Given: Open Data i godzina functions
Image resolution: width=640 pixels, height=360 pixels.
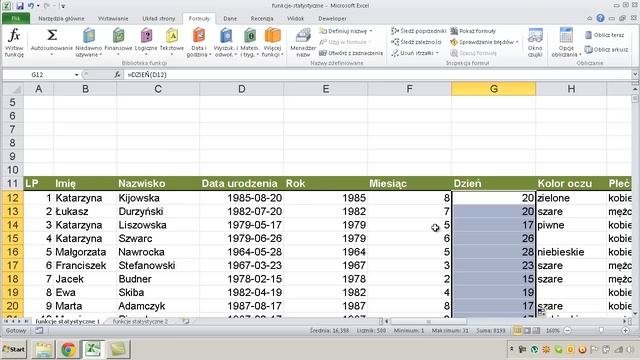Looking at the screenshot, I should point(199,42).
